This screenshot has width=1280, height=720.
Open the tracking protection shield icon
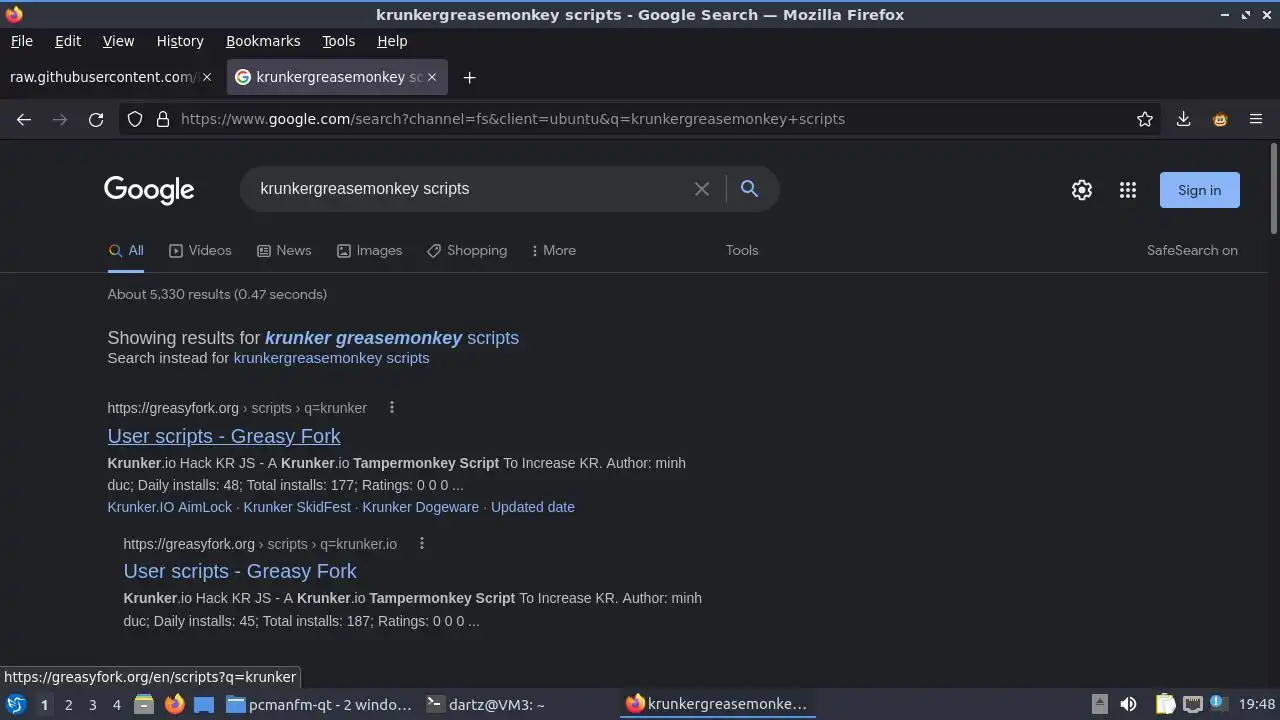coord(135,119)
